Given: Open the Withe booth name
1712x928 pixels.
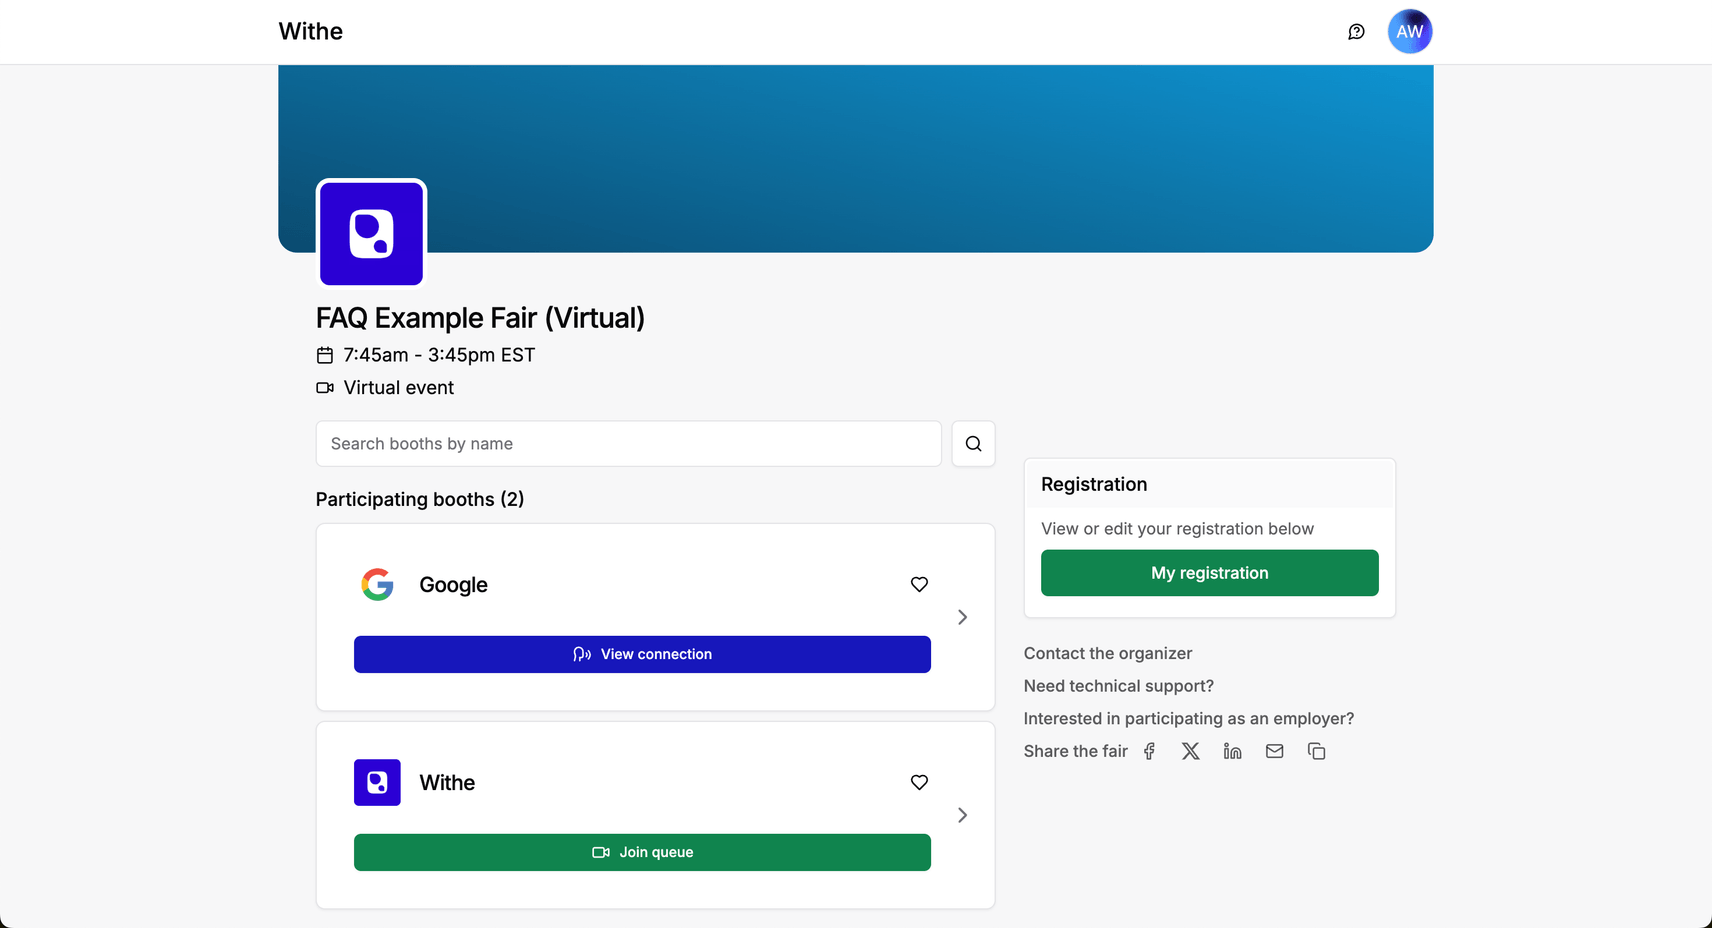Looking at the screenshot, I should point(447,783).
